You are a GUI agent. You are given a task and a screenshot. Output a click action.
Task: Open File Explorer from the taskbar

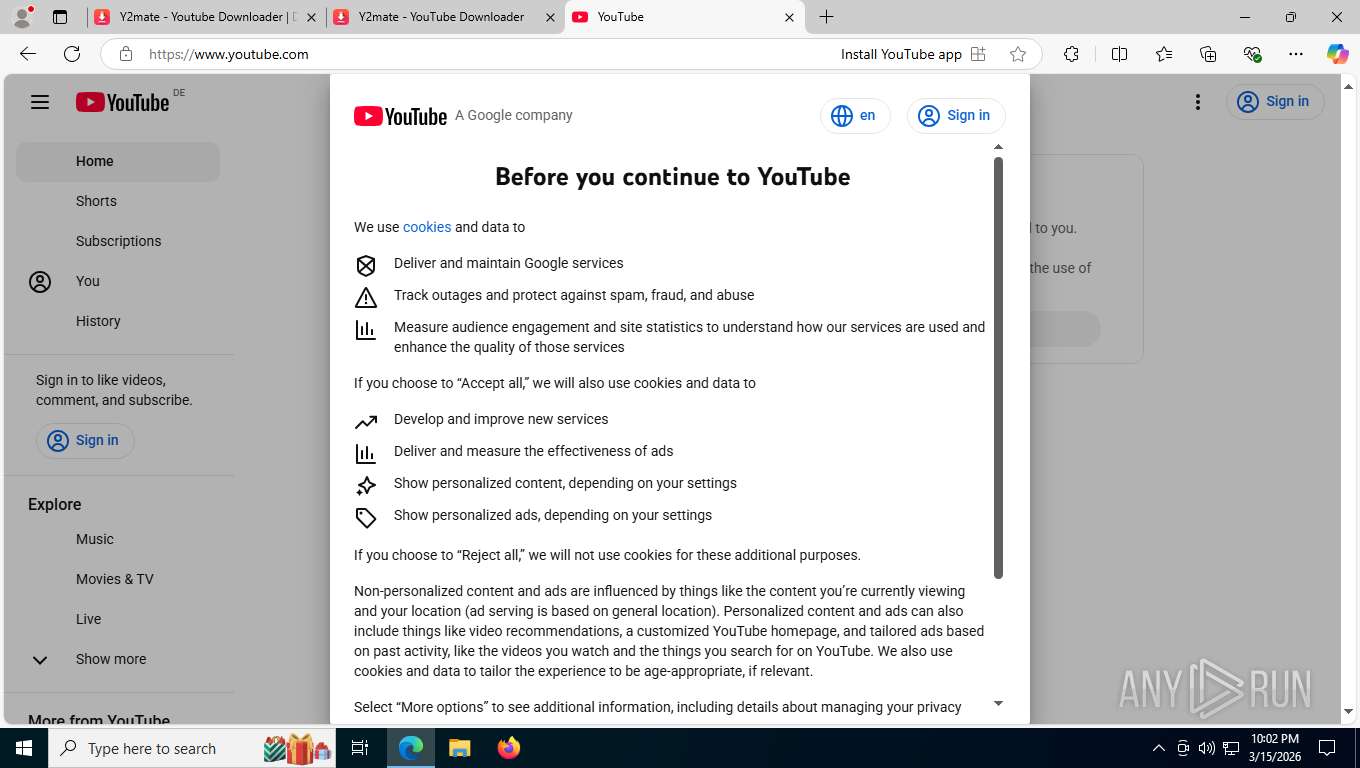[459, 748]
